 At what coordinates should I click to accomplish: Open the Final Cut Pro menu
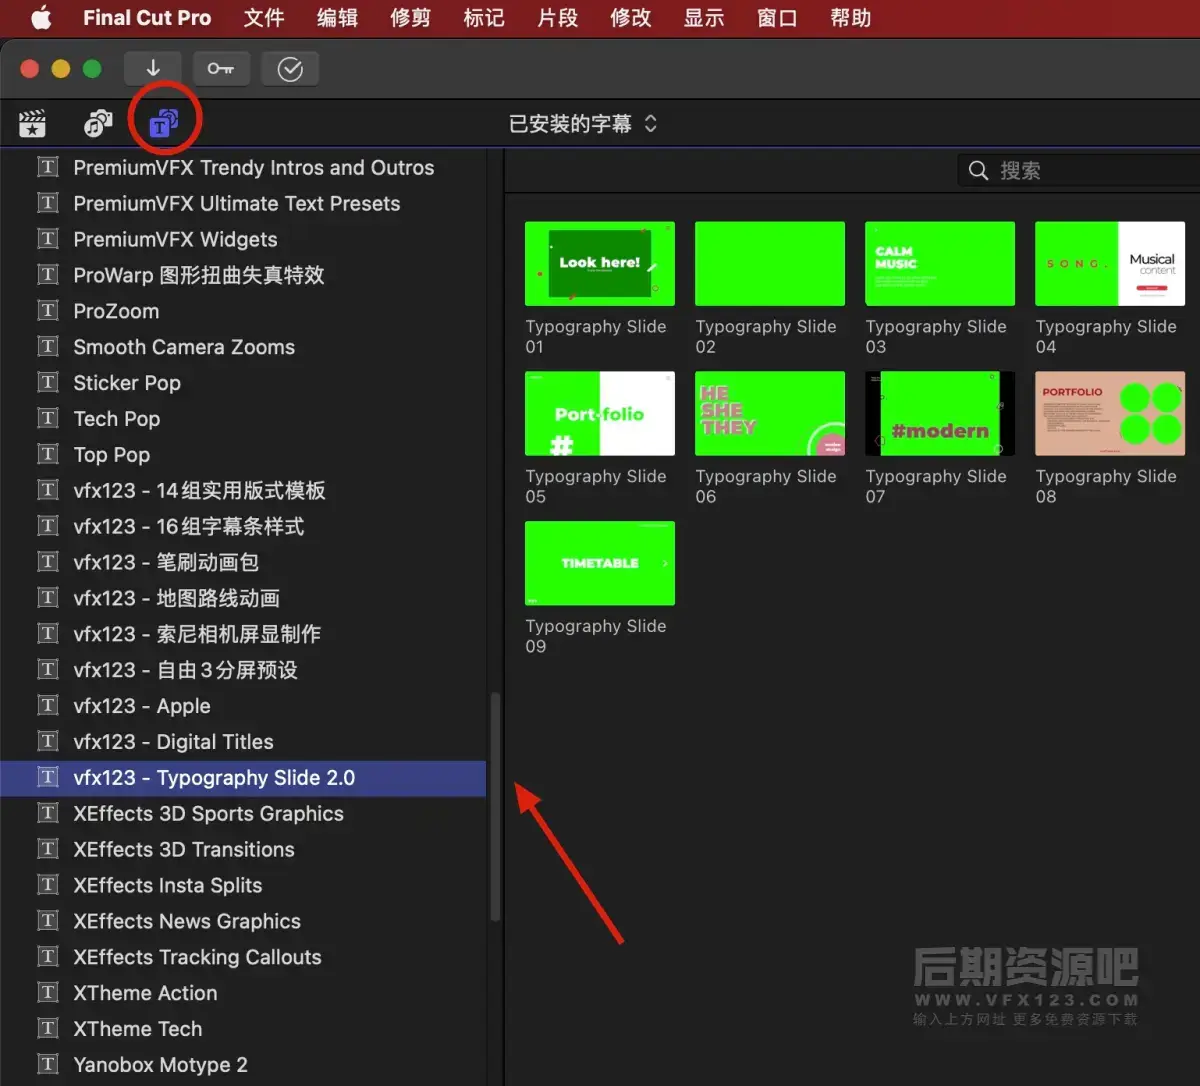[x=147, y=18]
